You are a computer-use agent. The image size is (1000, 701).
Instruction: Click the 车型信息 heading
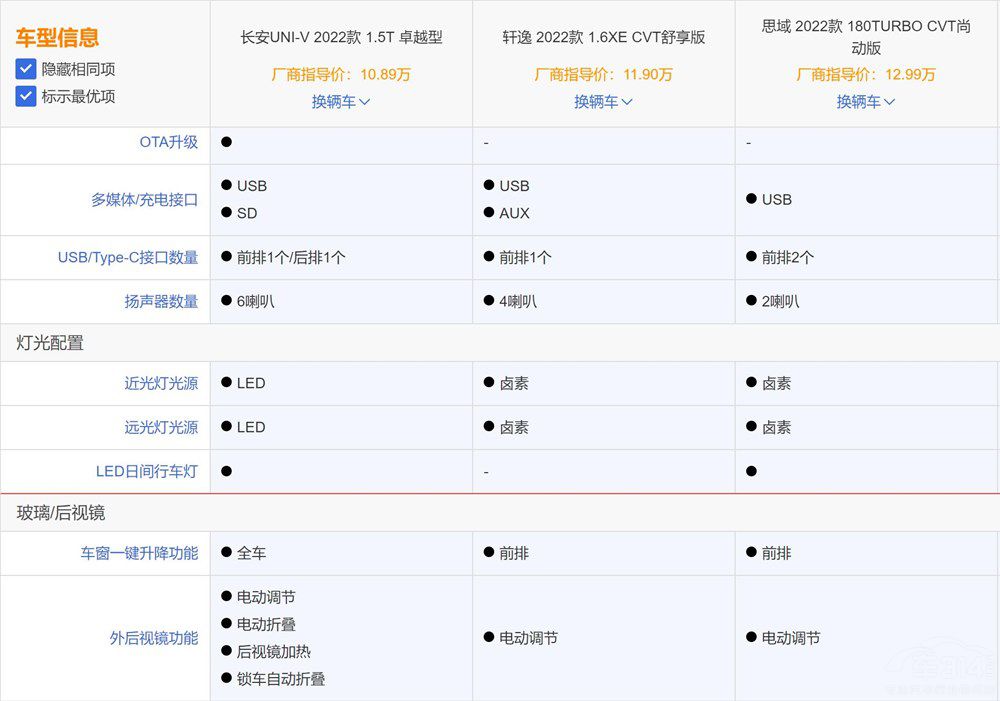(x=57, y=38)
